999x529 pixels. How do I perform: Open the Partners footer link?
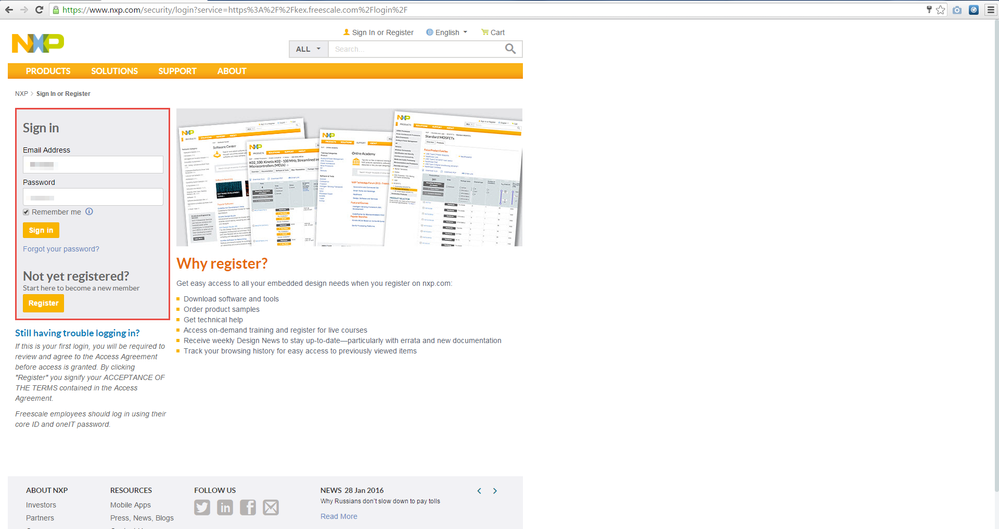(40, 518)
